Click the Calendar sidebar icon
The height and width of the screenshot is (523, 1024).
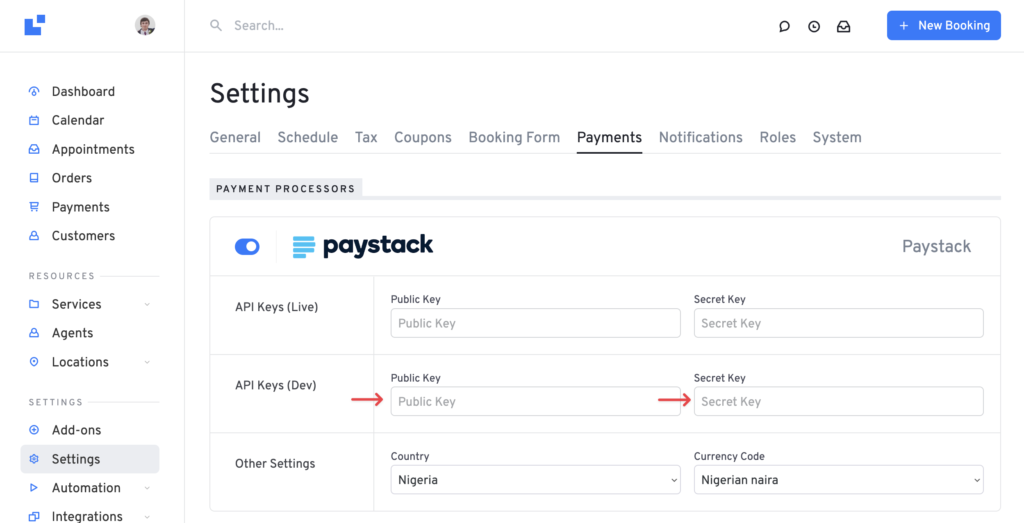point(34,120)
